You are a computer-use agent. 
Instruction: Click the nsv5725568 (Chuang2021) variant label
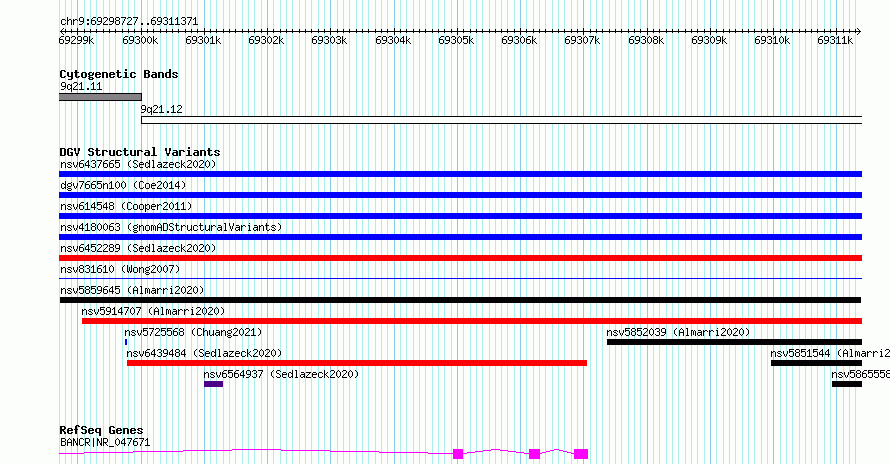tap(194, 332)
